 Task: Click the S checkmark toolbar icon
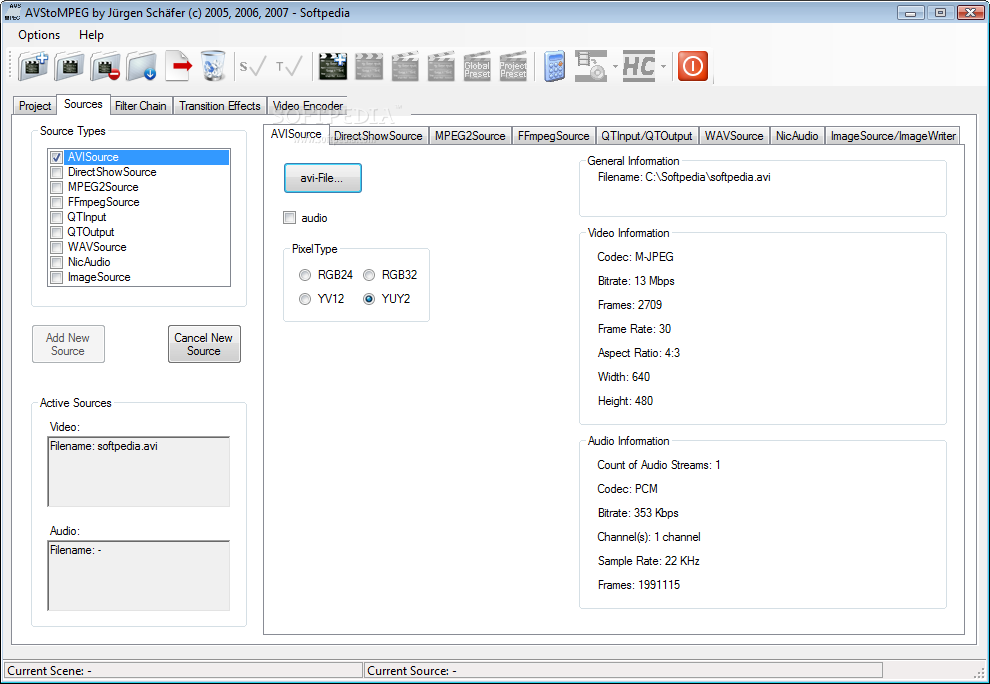pos(253,66)
